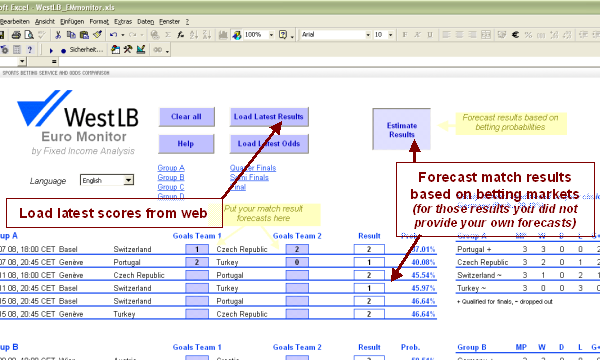The height and width of the screenshot is (360, 600).
Task: Open the Insert Function fx icon
Action: (180, 35)
